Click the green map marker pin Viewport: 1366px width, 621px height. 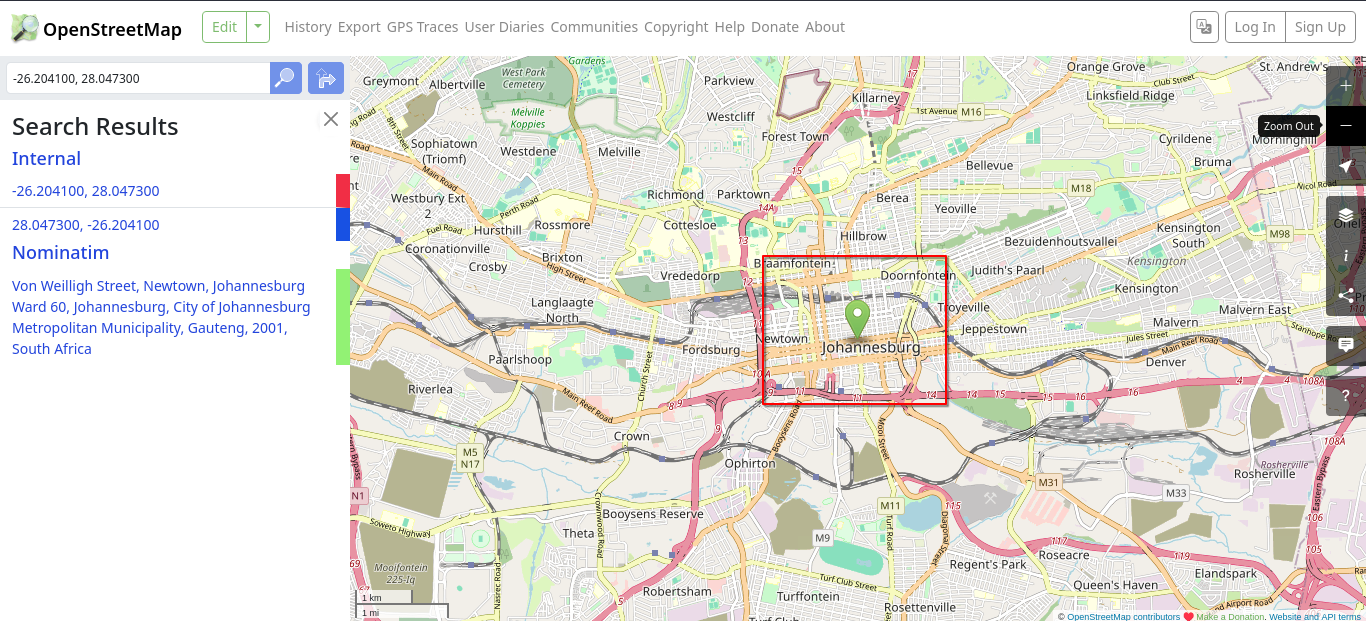pyautogui.click(x=857, y=320)
